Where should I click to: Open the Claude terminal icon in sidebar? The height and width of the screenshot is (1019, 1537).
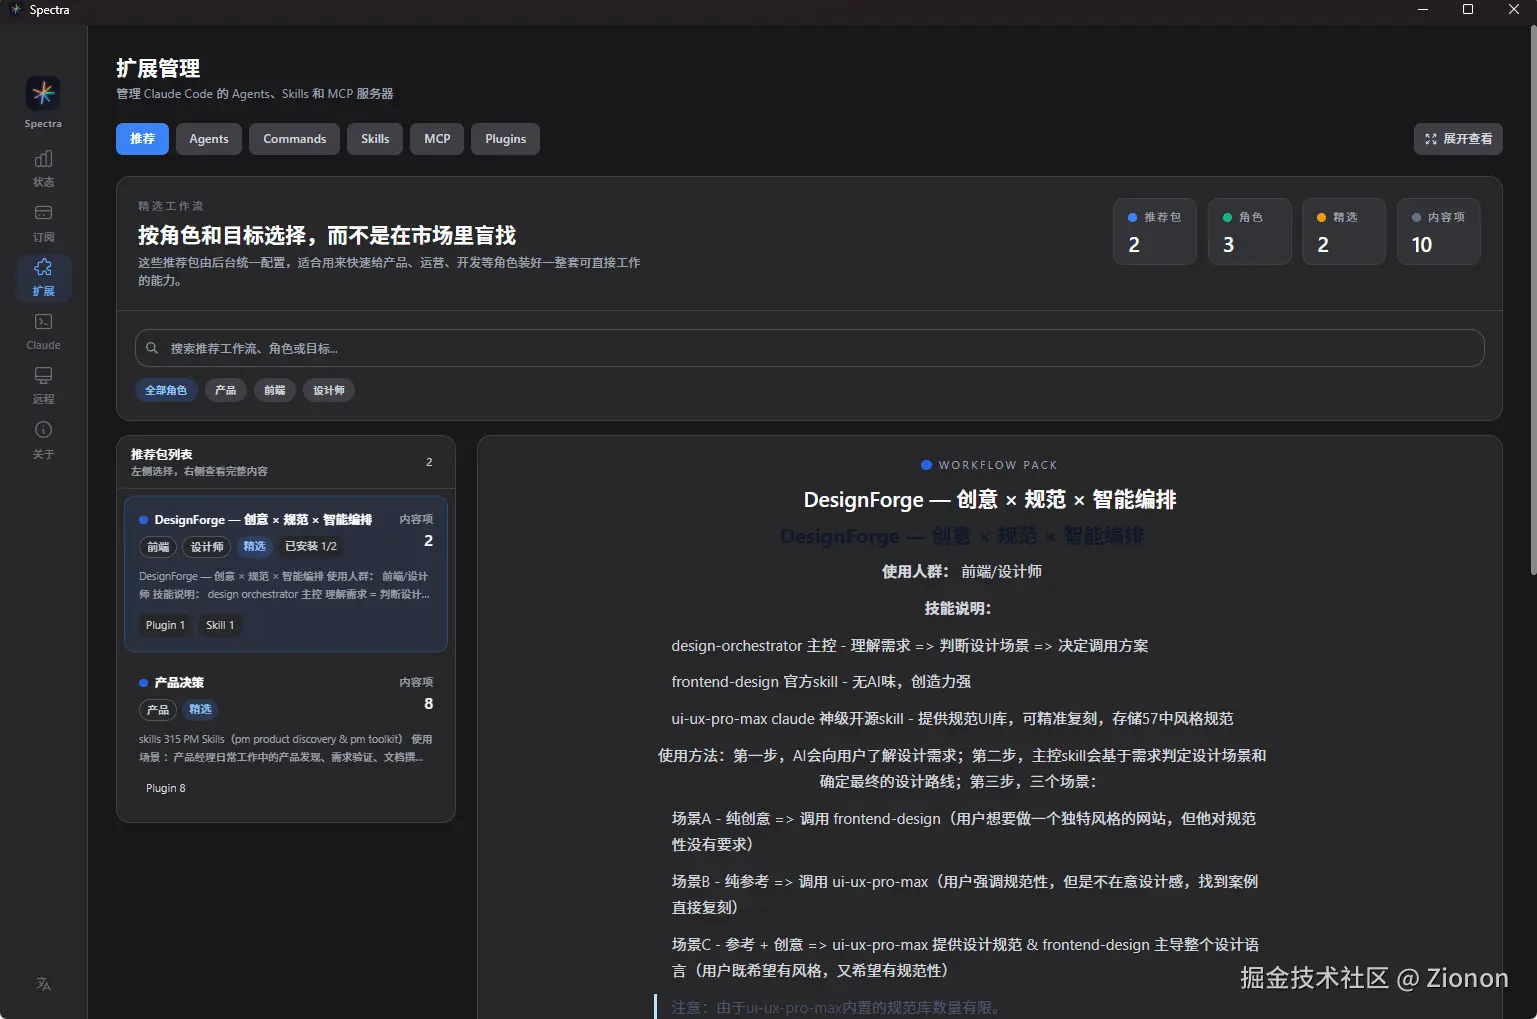43,321
